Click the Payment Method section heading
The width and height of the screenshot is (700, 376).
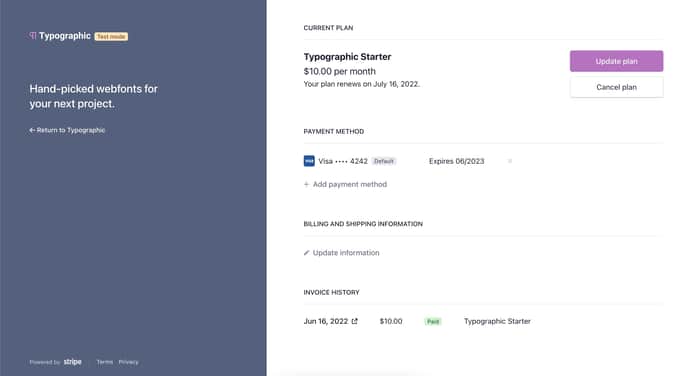pos(333,131)
